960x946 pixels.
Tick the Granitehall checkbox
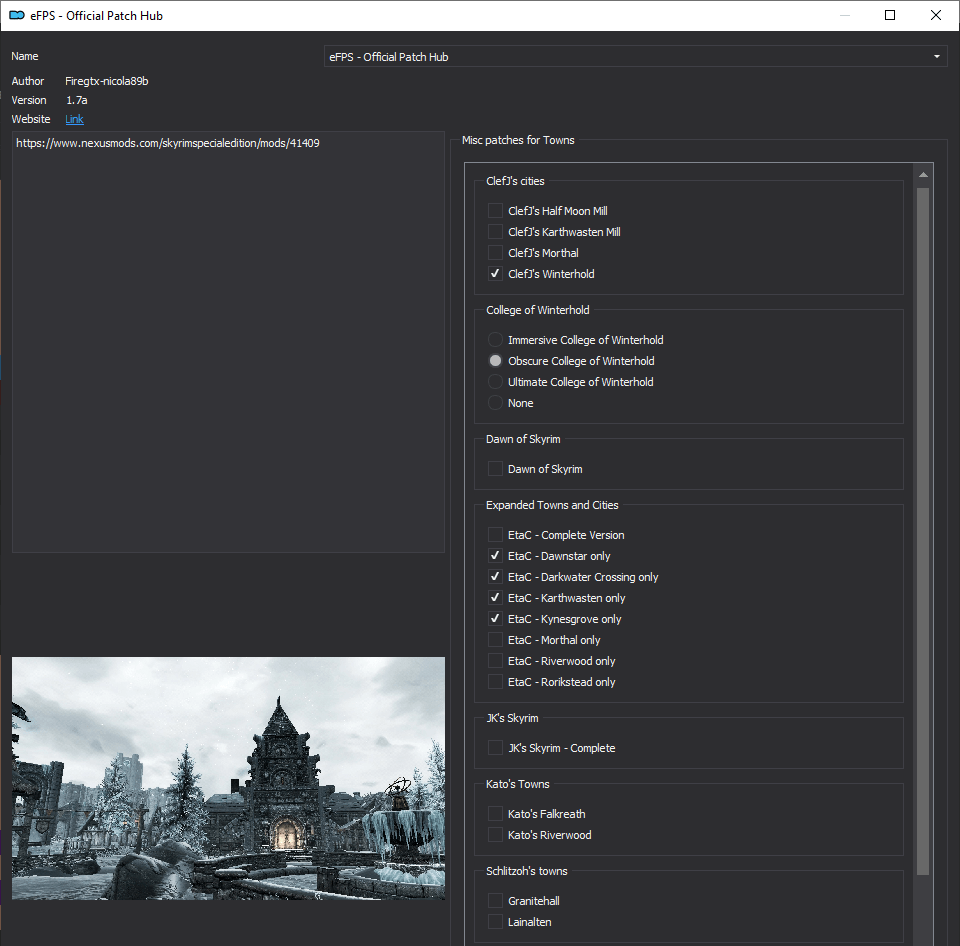point(495,901)
